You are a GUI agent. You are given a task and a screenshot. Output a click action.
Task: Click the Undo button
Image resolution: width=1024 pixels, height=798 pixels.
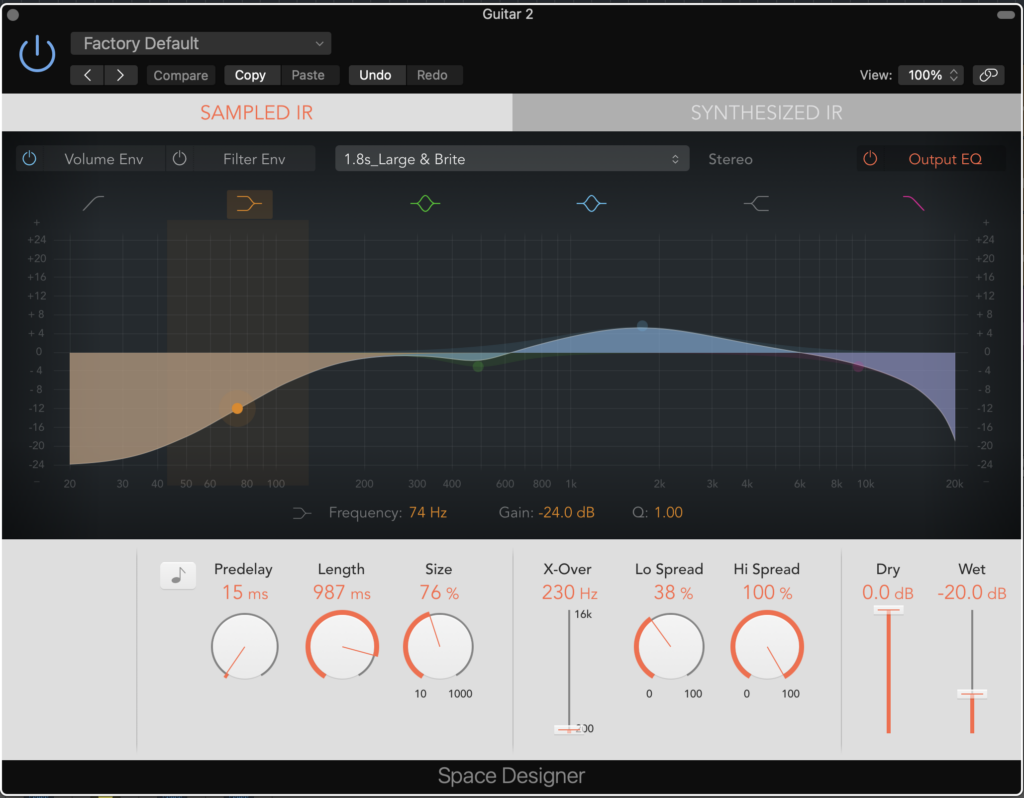[375, 75]
